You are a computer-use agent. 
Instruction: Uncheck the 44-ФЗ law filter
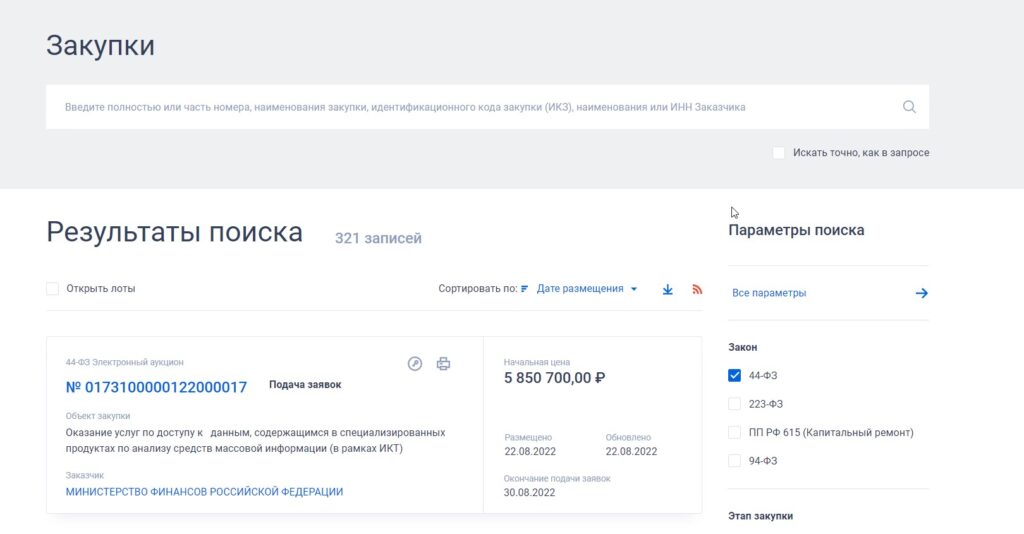click(735, 376)
